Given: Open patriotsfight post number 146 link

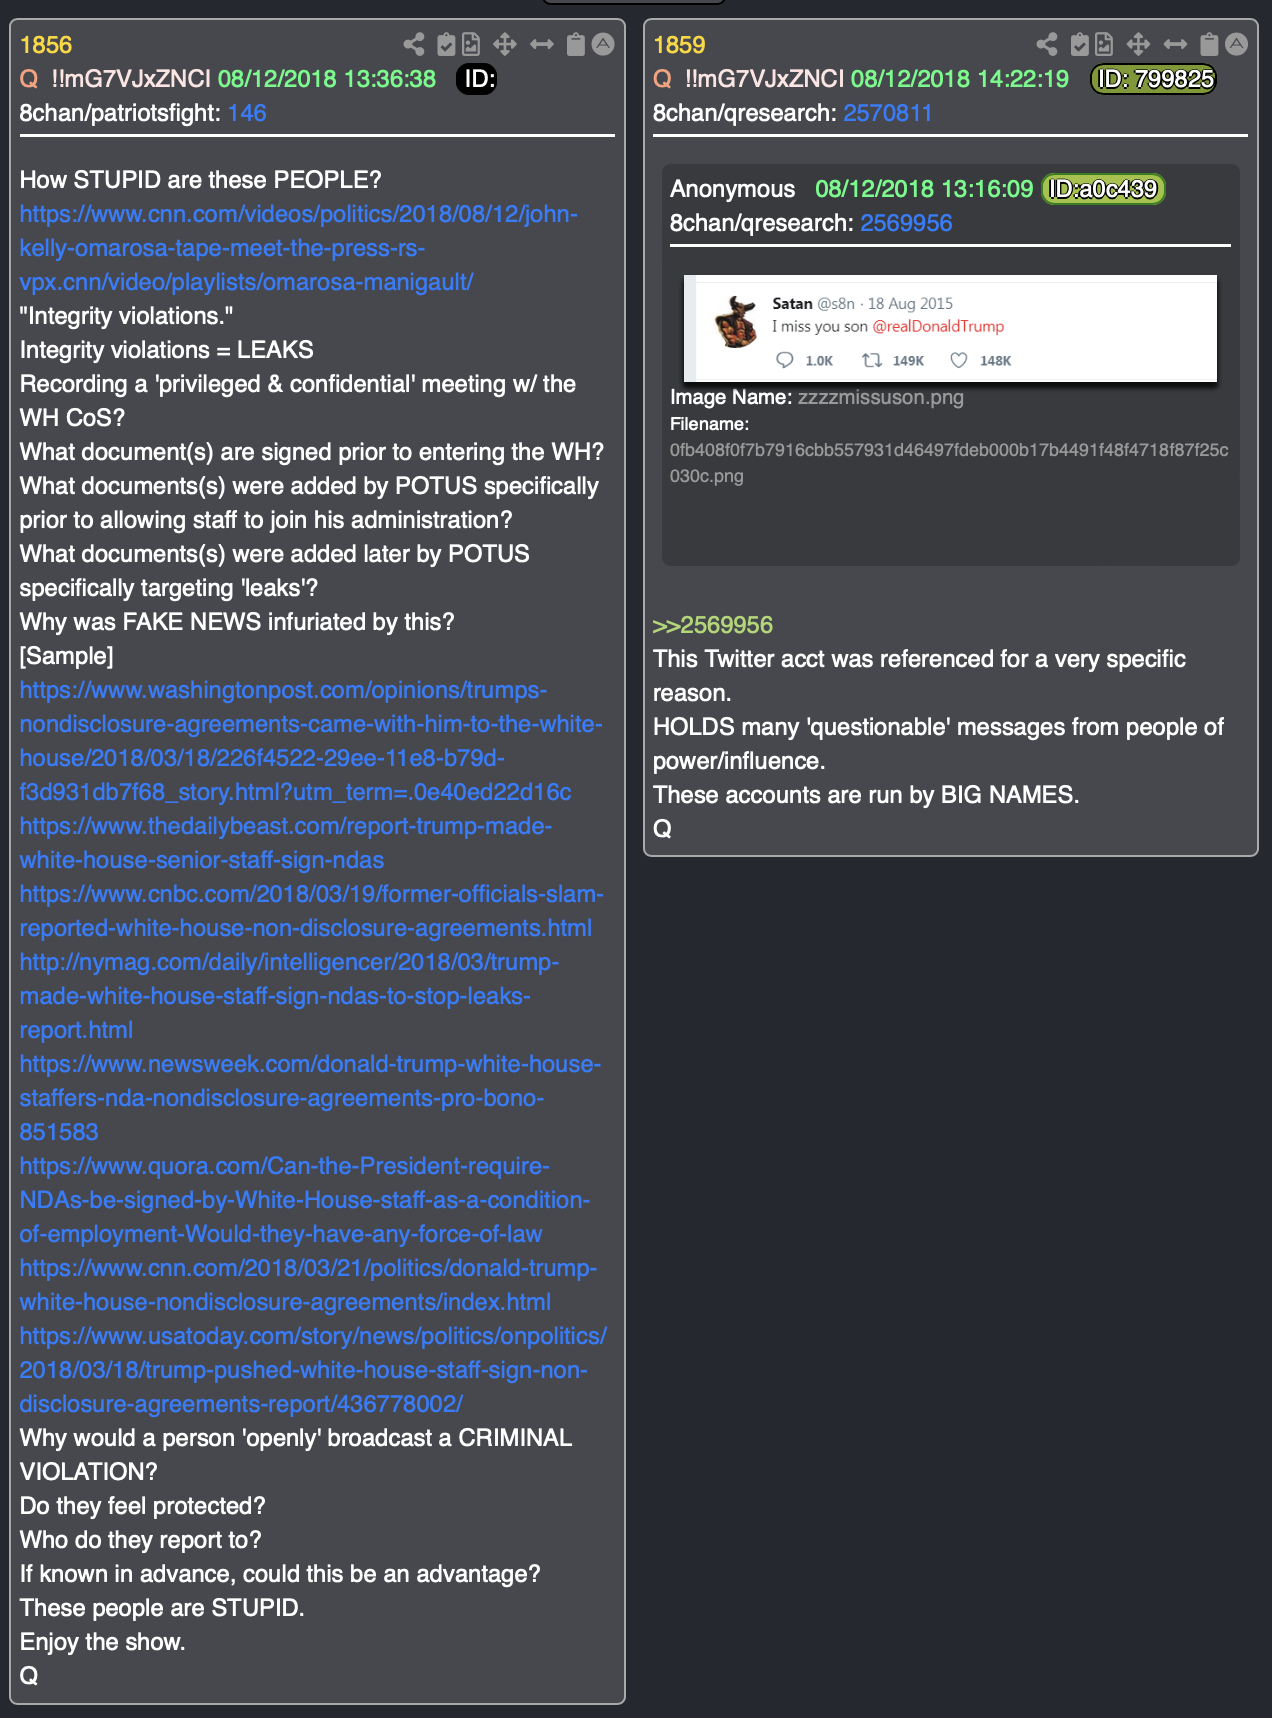Looking at the screenshot, I should pos(247,113).
